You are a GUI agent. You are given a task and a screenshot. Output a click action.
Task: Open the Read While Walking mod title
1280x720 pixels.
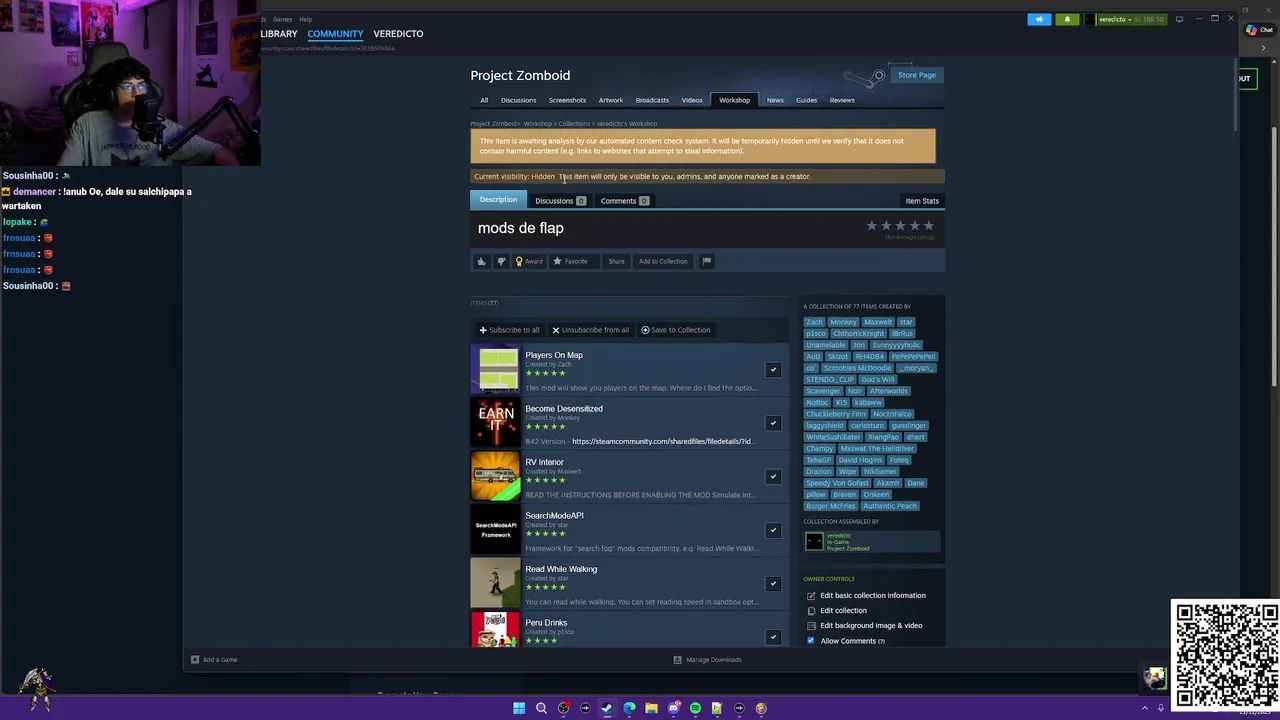tap(561, 569)
